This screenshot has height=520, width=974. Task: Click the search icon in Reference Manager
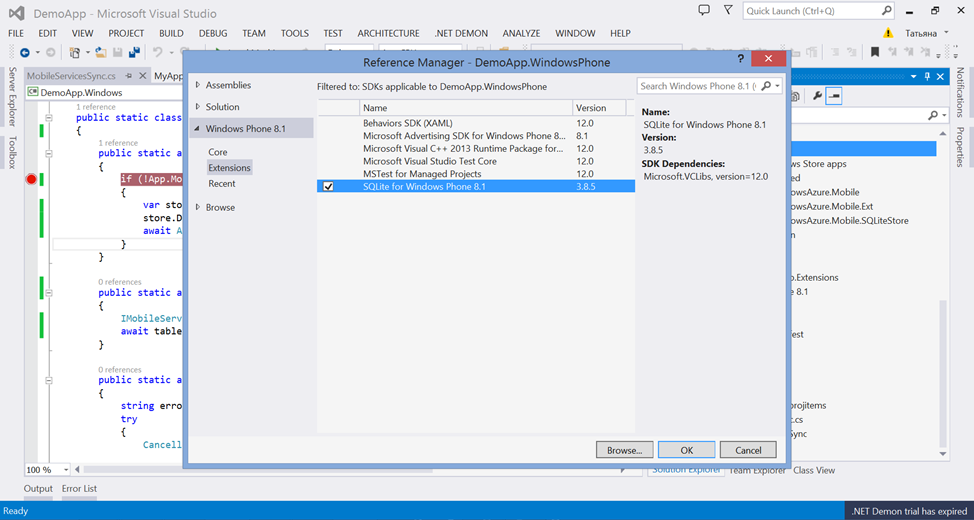(766, 86)
